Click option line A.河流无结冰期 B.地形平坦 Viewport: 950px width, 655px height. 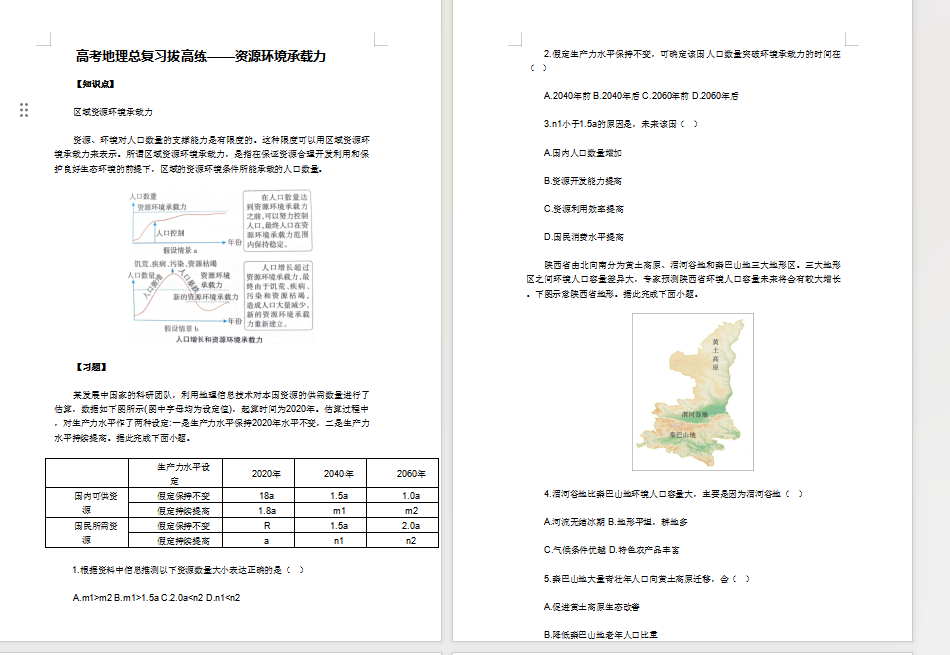(616, 522)
